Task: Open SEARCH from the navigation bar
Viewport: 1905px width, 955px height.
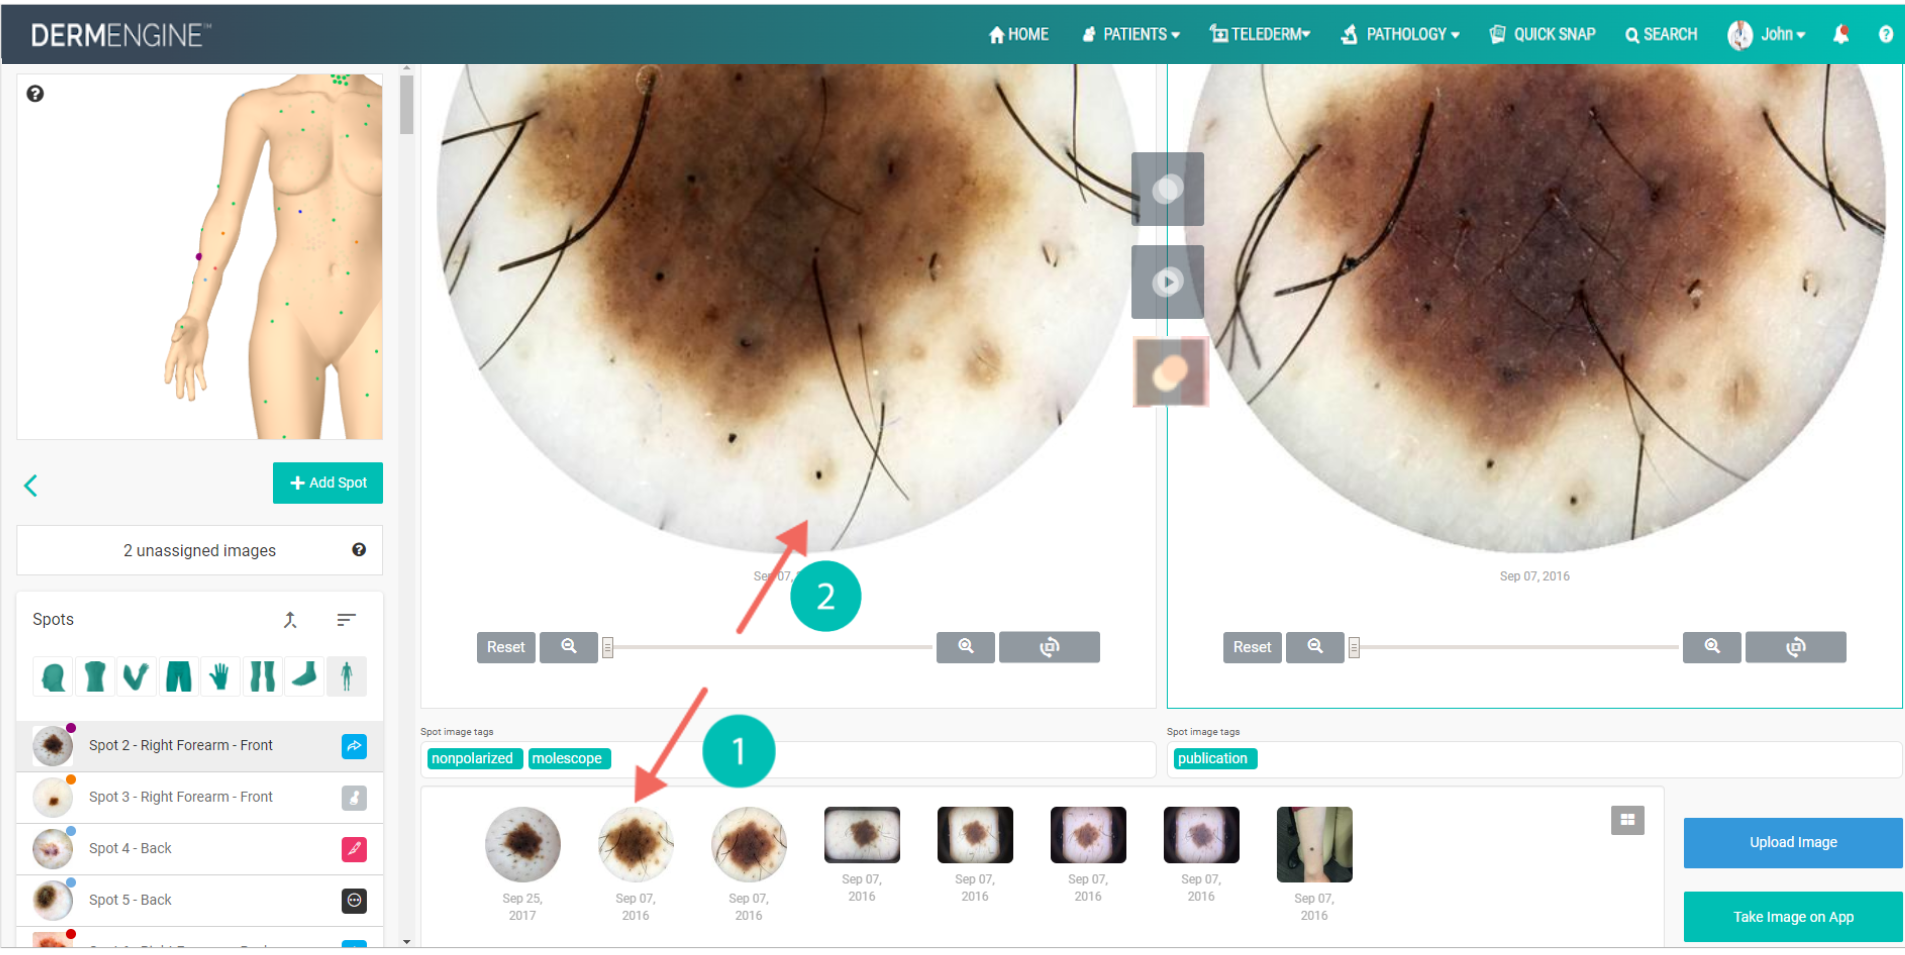Action: (x=1661, y=34)
